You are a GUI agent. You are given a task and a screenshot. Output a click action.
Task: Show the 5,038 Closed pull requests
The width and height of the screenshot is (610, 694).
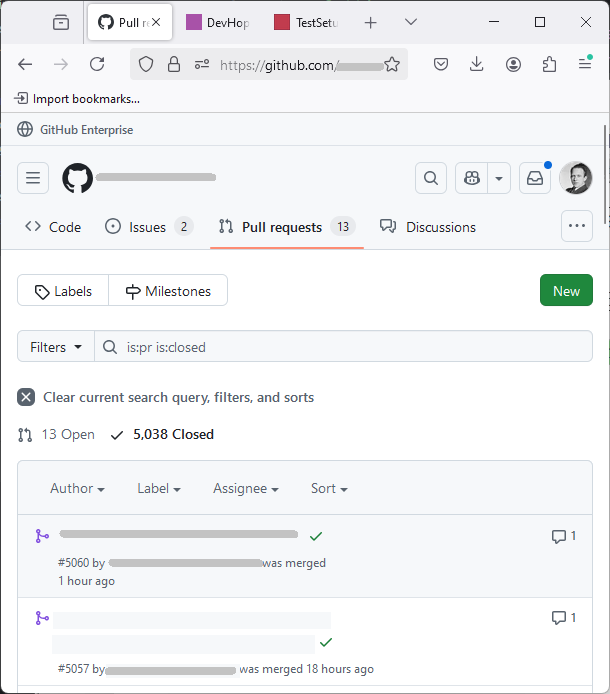[x=162, y=435]
